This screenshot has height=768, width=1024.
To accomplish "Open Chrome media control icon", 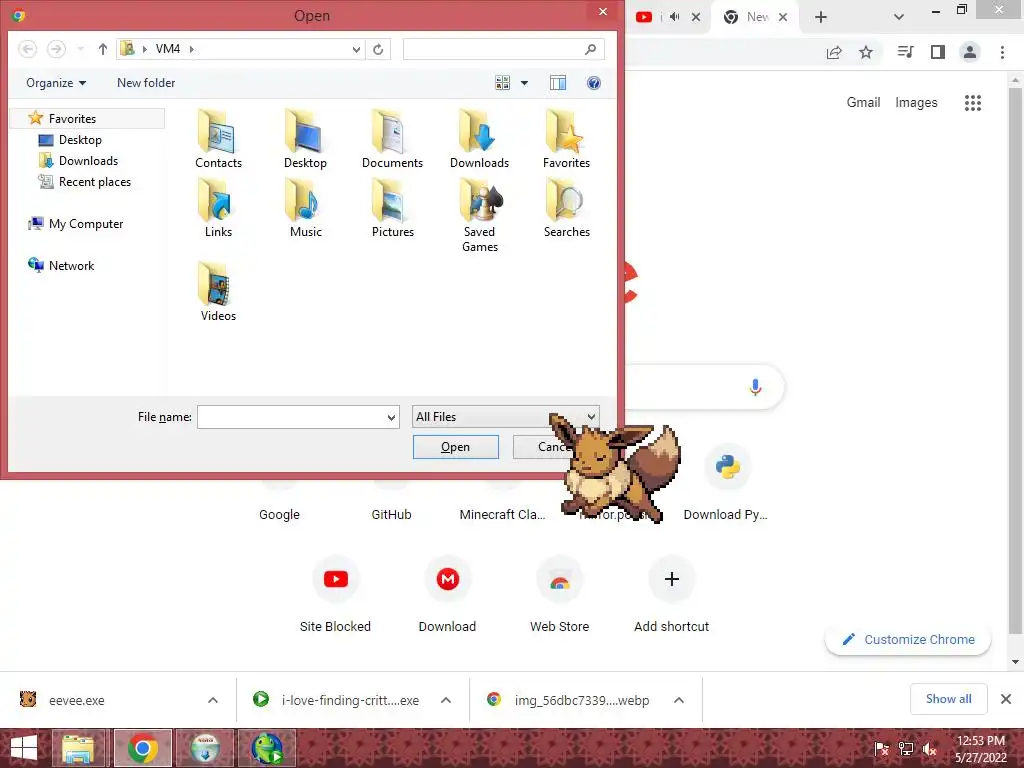I will [905, 52].
